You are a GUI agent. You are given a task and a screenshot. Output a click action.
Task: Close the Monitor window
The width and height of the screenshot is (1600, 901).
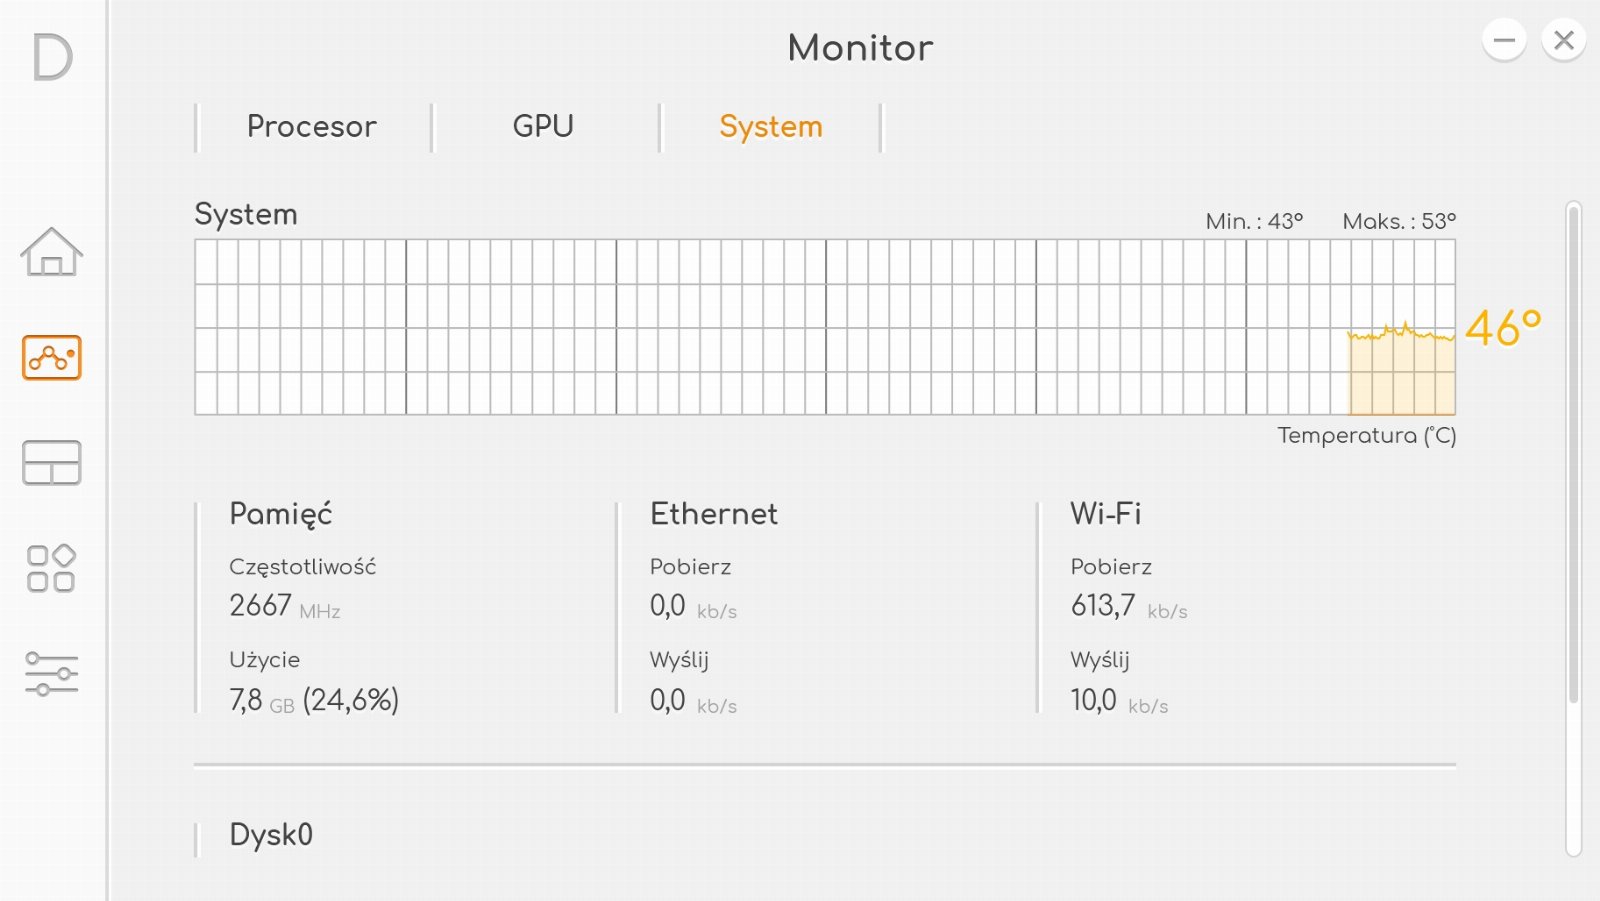pos(1564,40)
